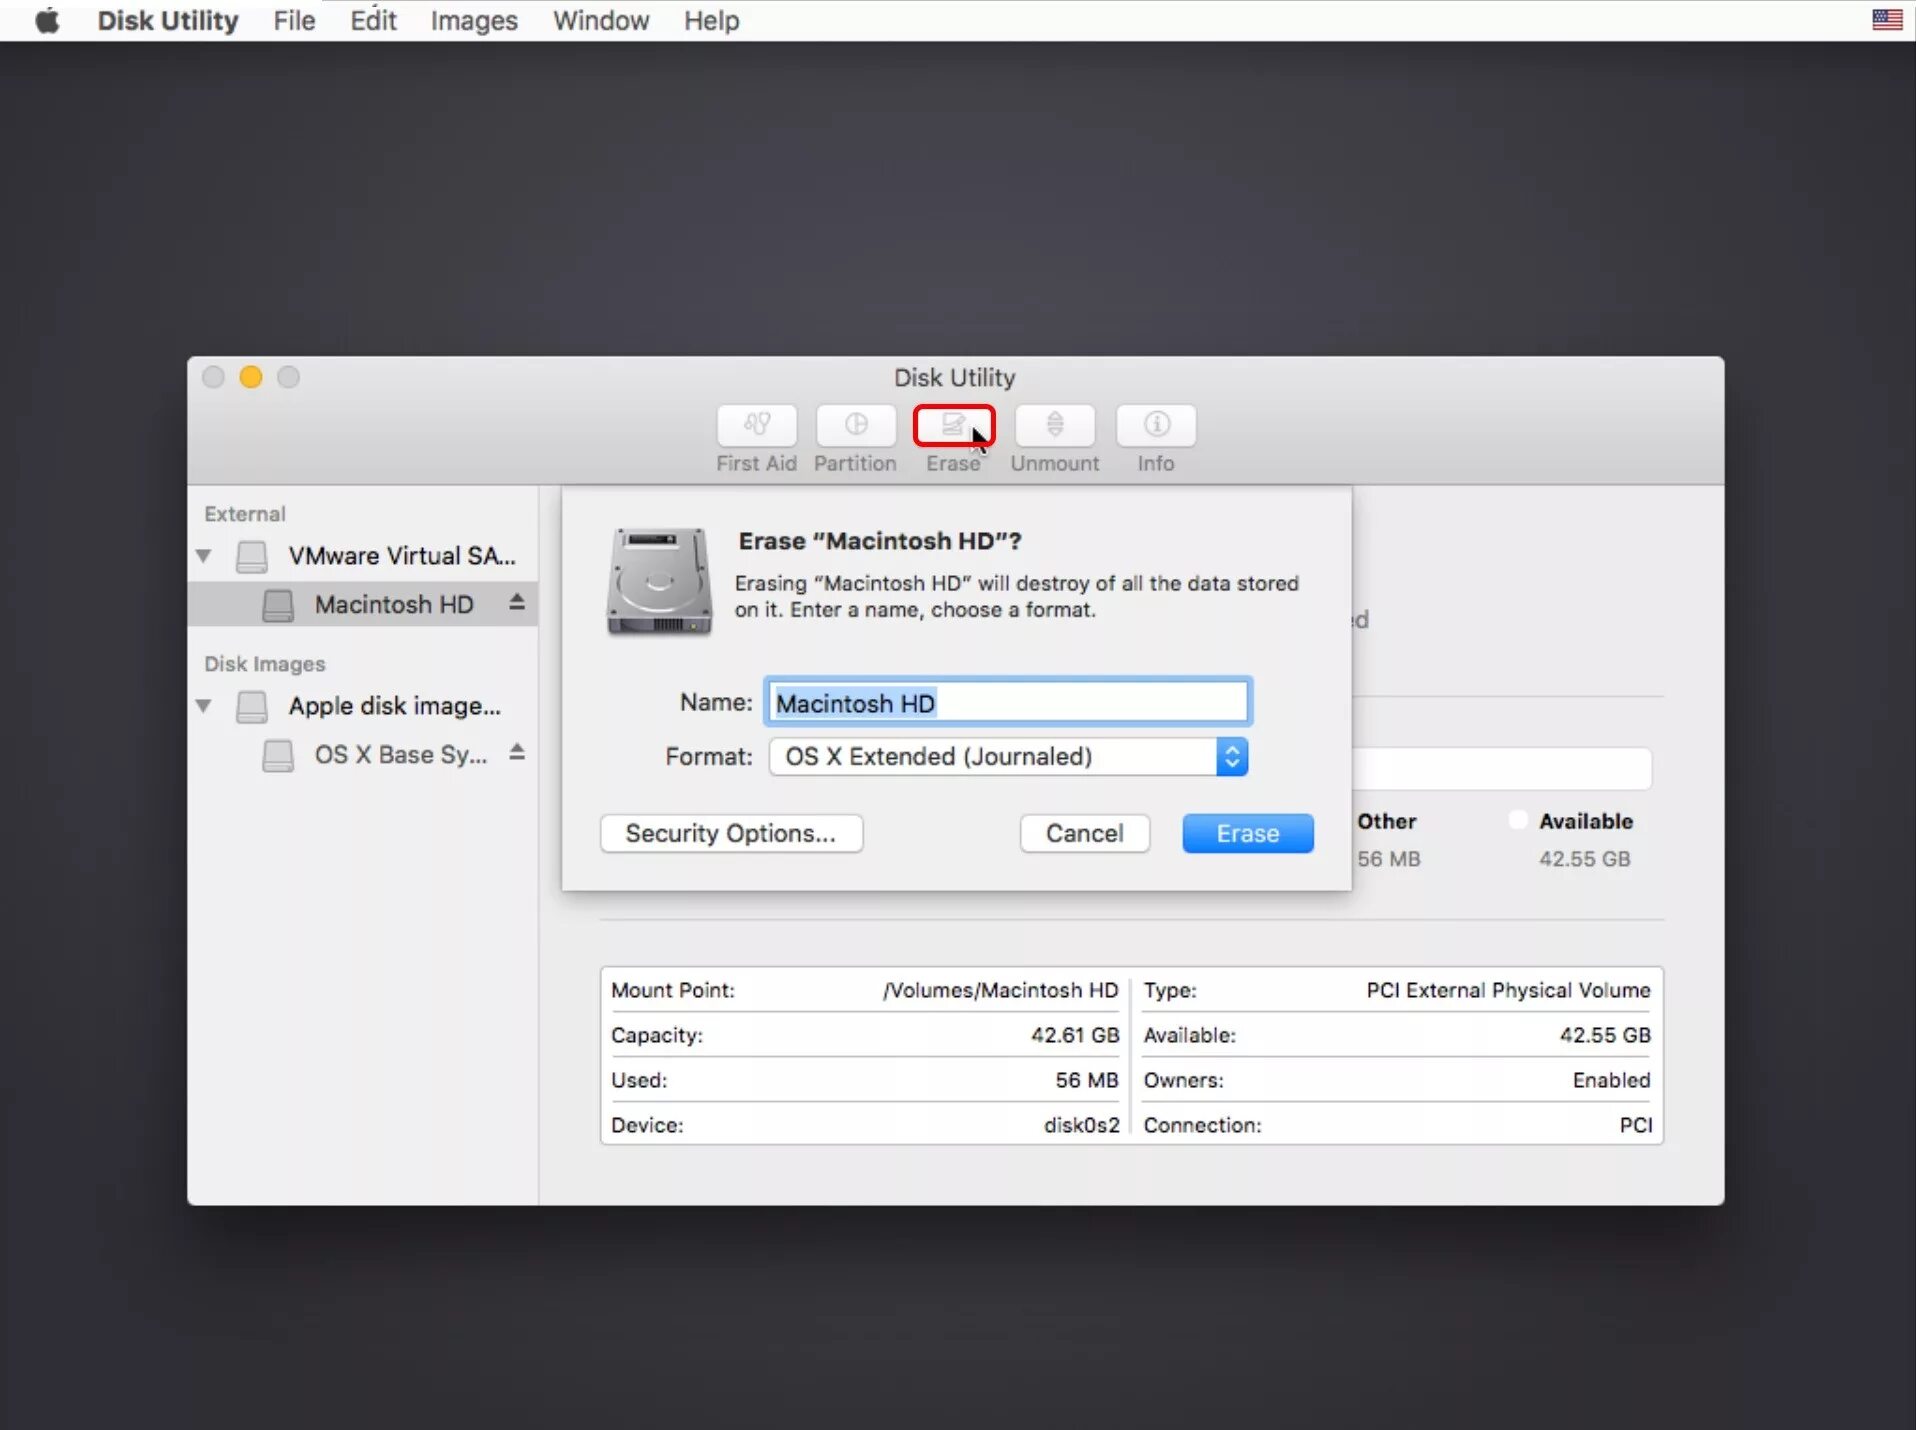Image resolution: width=1916 pixels, height=1430 pixels.
Task: Click the Erase toolbar icon
Action: coord(954,425)
